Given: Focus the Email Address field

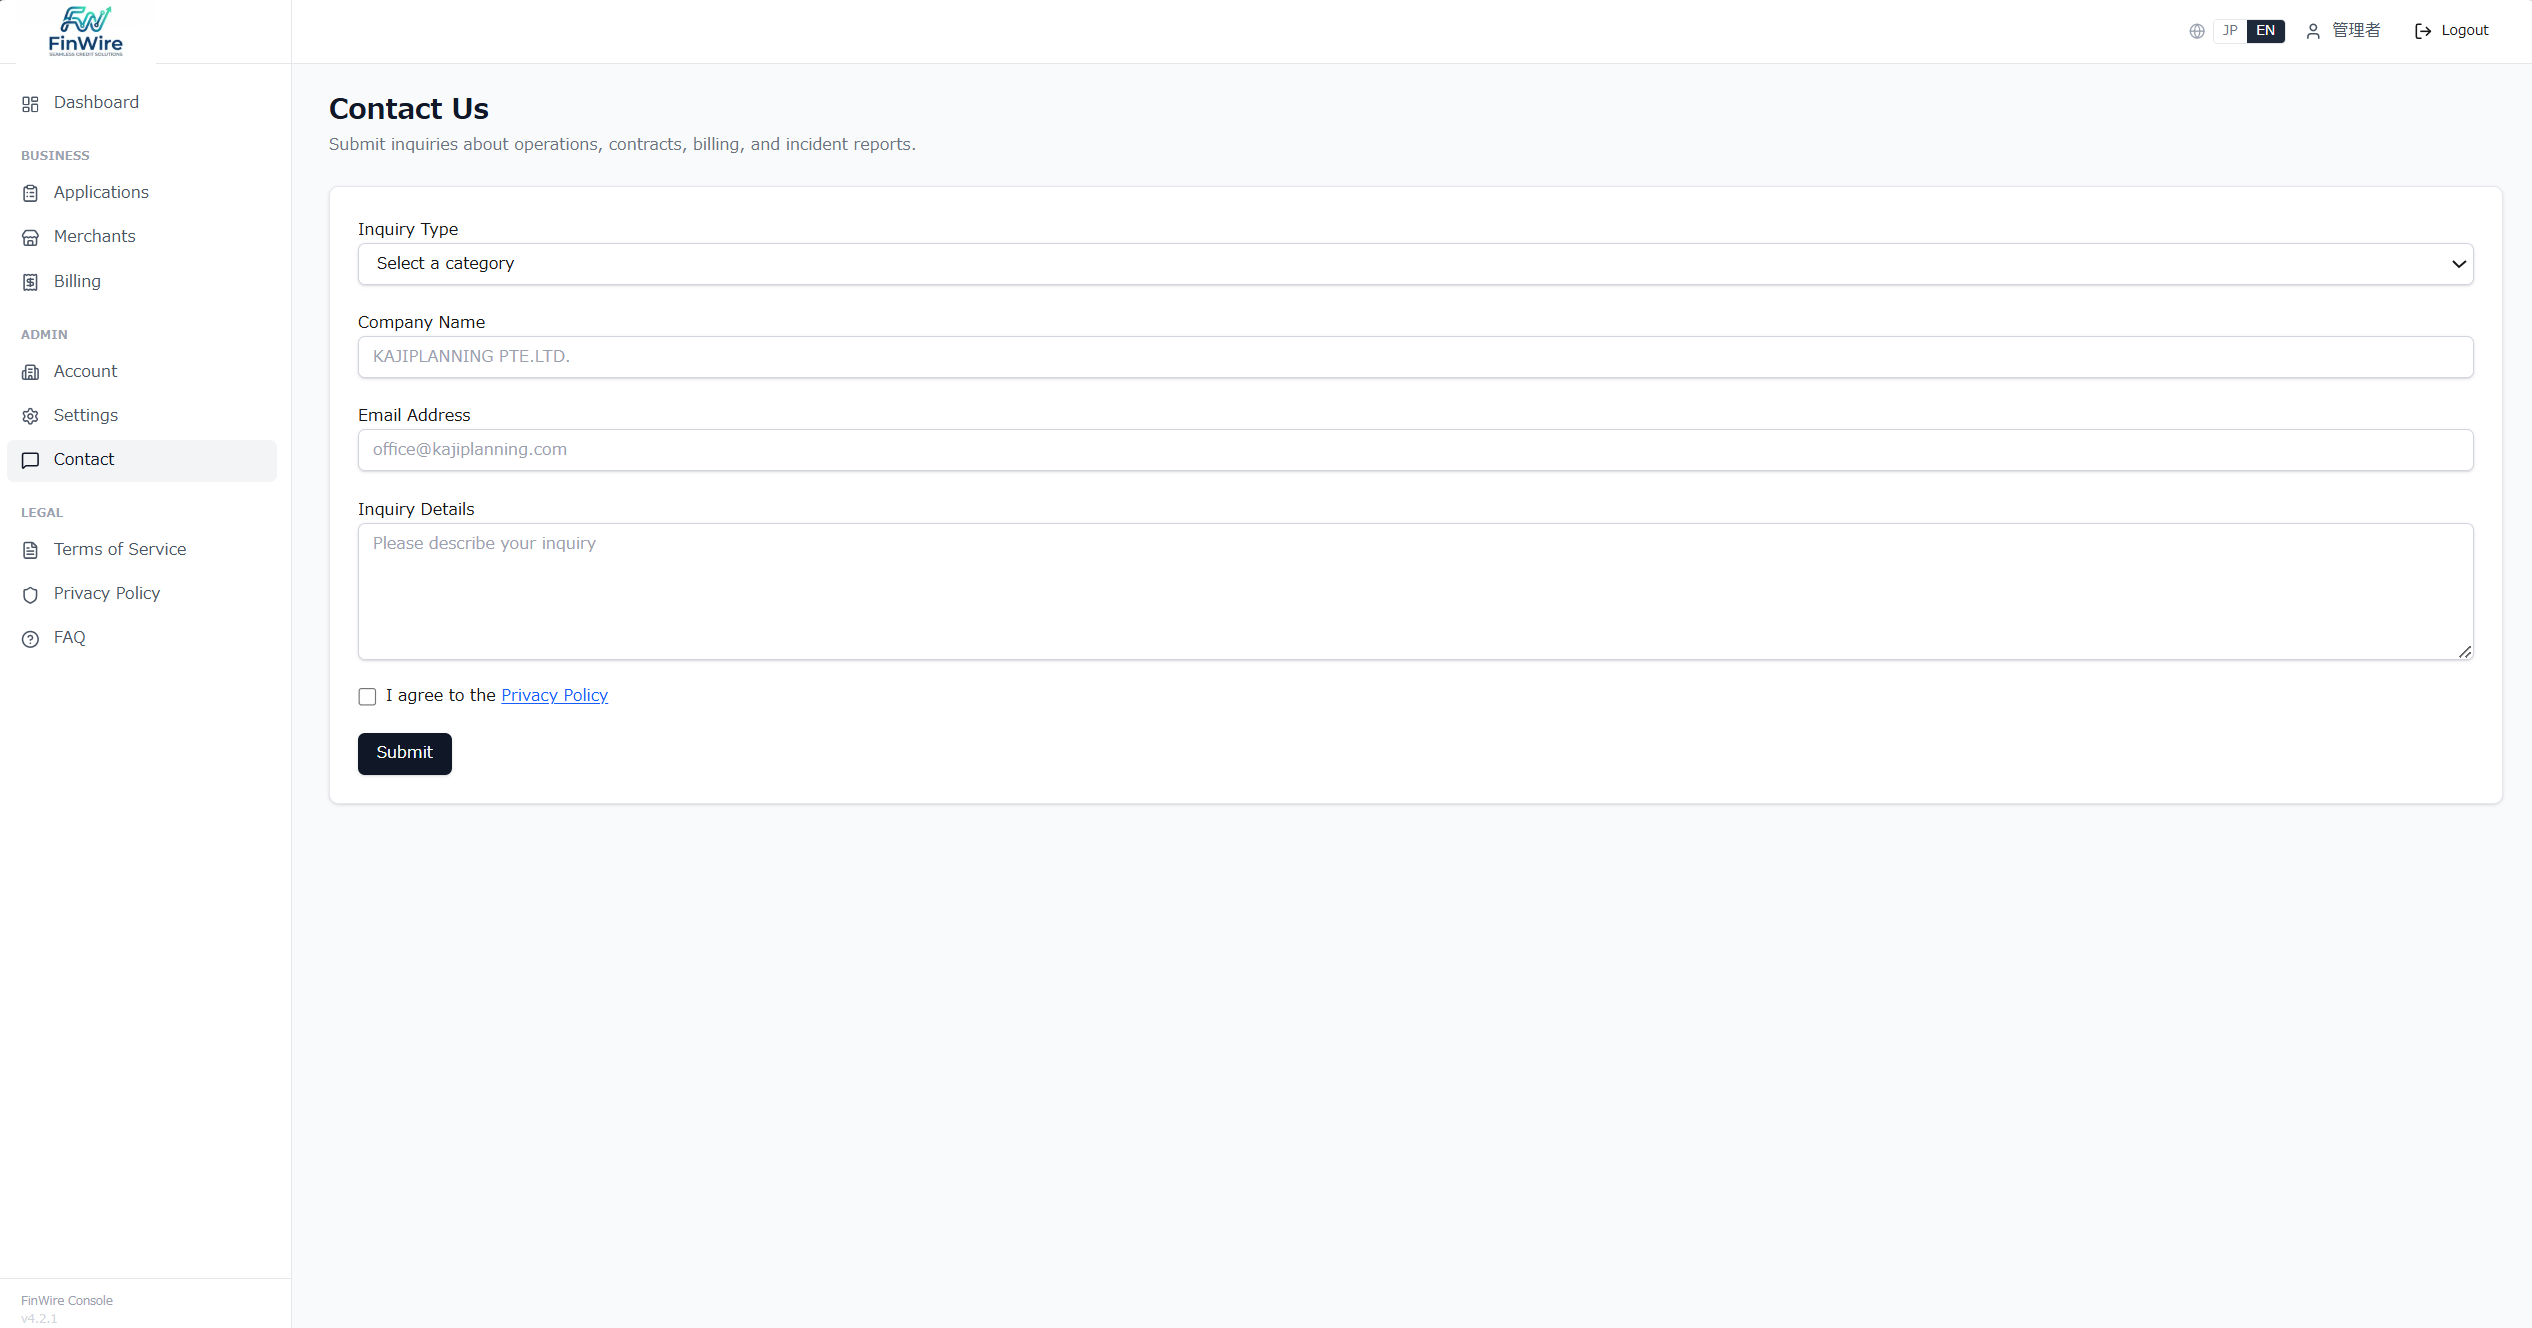Looking at the screenshot, I should pyautogui.click(x=1415, y=450).
